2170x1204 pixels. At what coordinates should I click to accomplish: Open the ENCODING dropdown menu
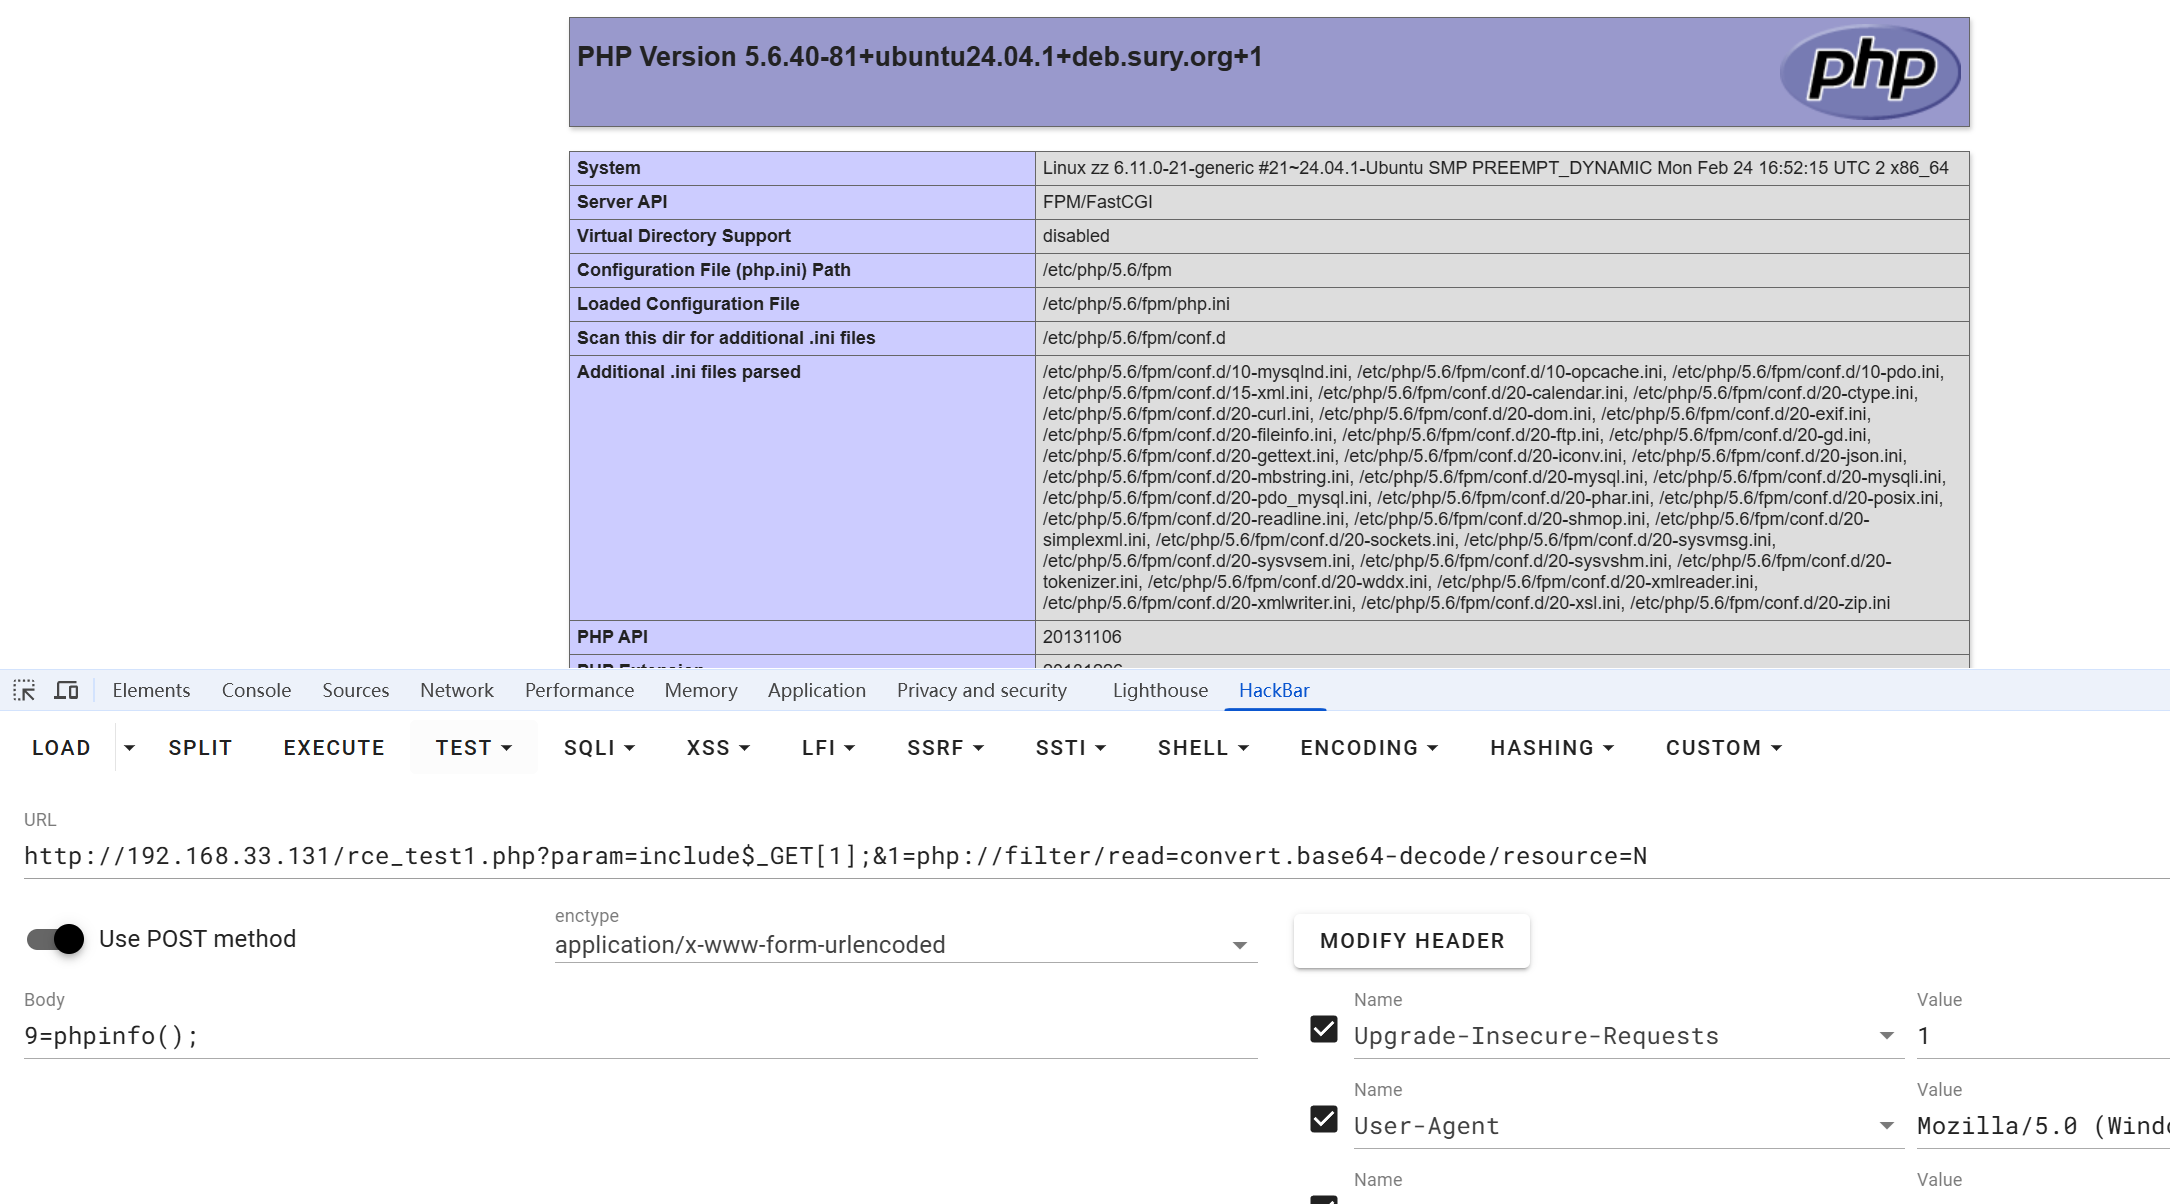click(x=1368, y=748)
